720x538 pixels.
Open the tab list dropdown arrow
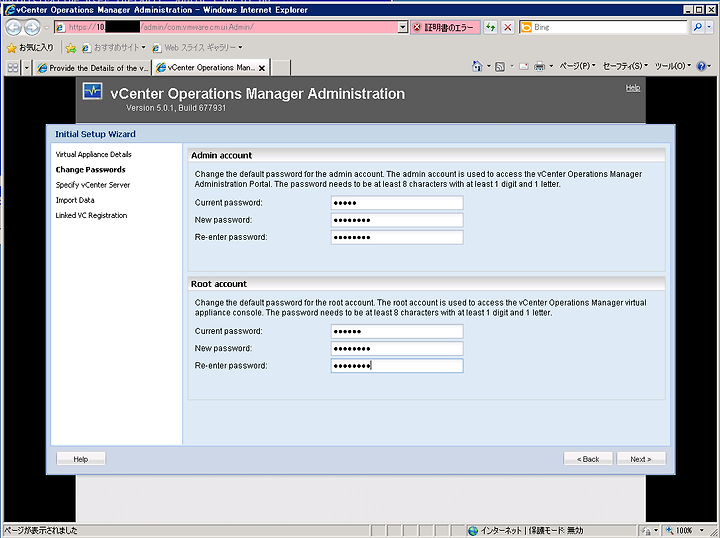[x=26, y=67]
